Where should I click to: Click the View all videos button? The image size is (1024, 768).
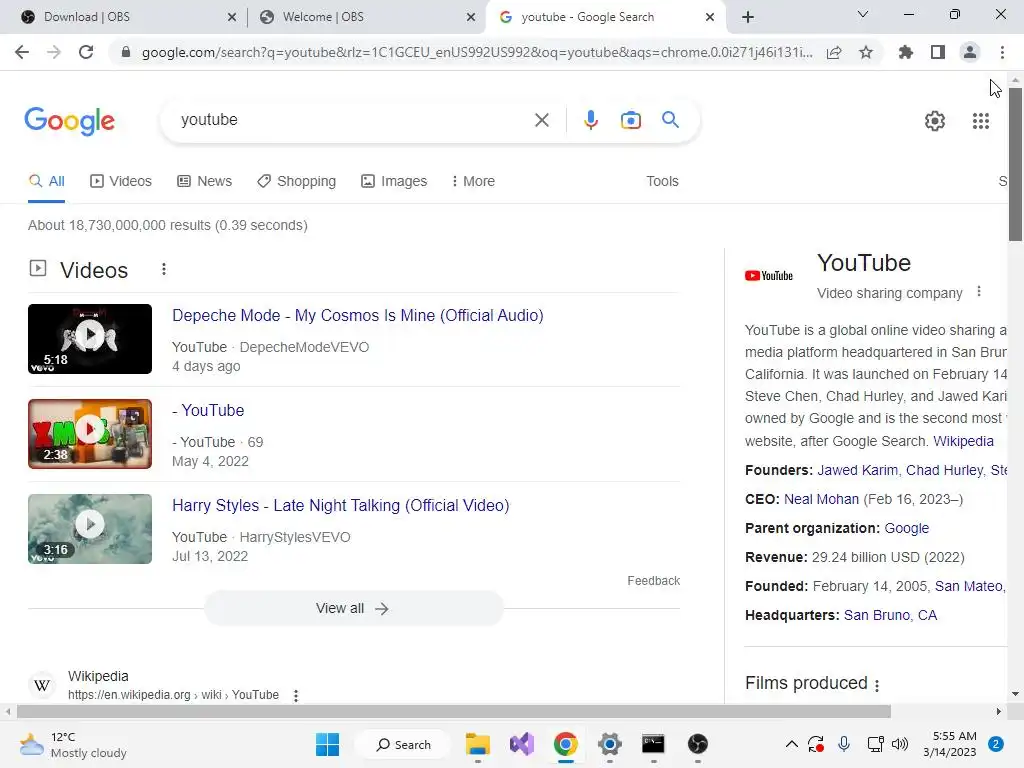(353, 608)
